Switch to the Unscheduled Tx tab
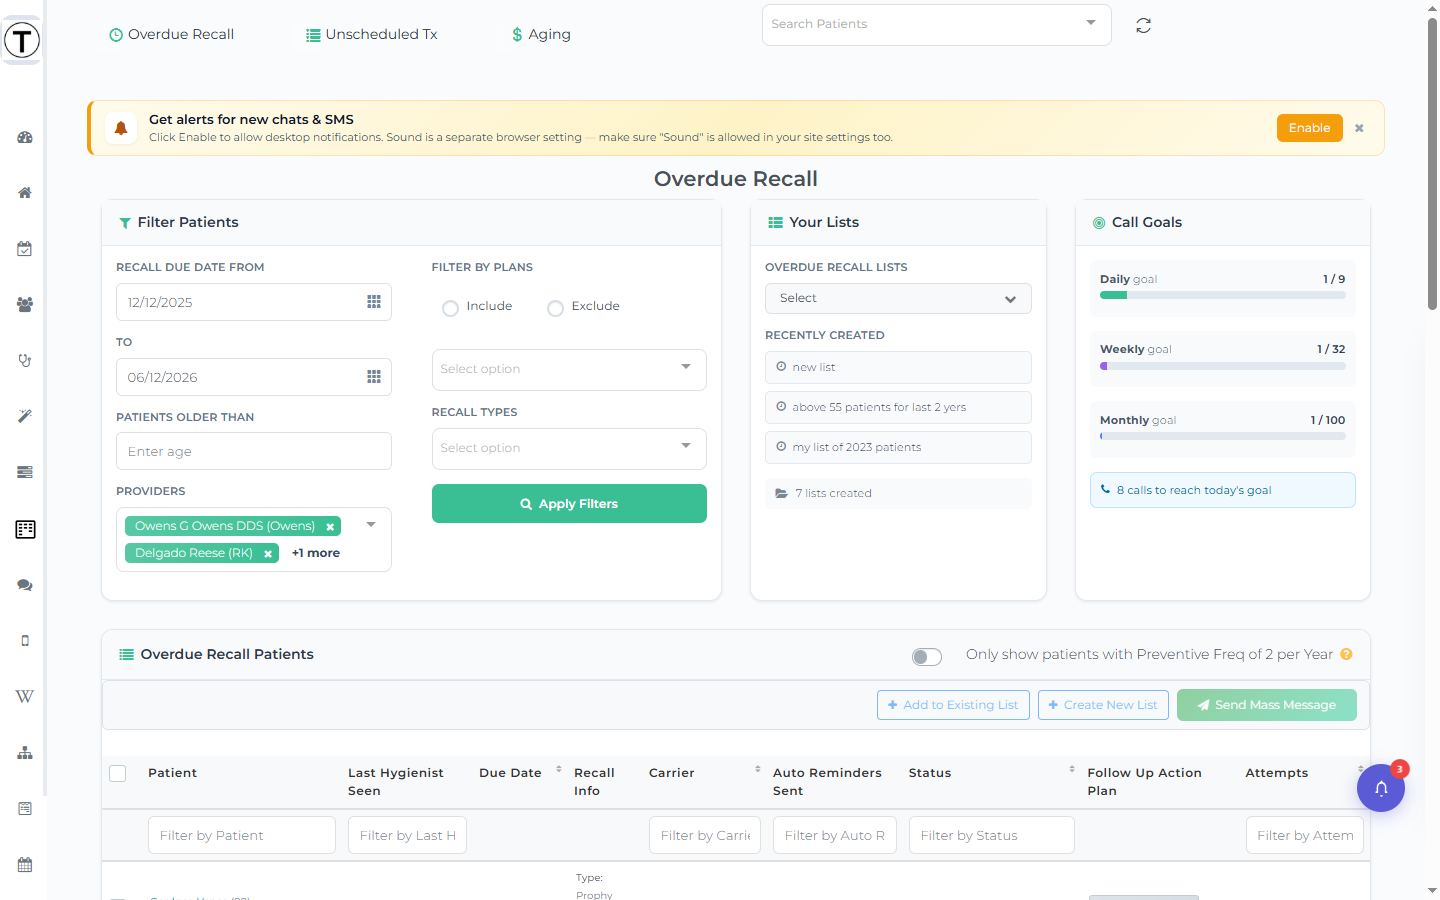Image resolution: width=1440 pixels, height=900 pixels. (x=372, y=34)
